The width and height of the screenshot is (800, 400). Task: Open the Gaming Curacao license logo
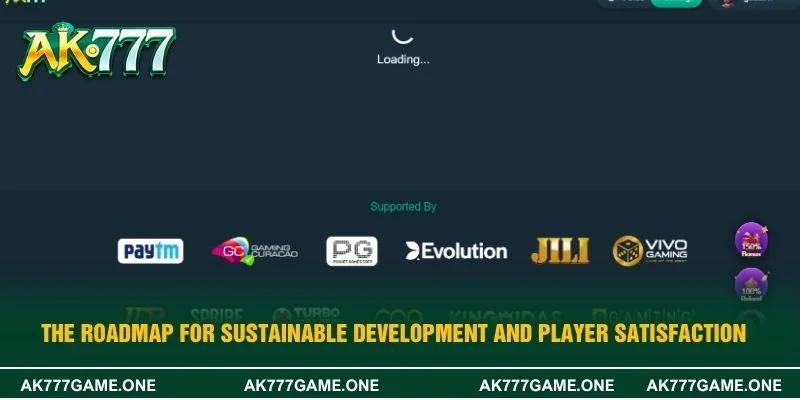[255, 251]
